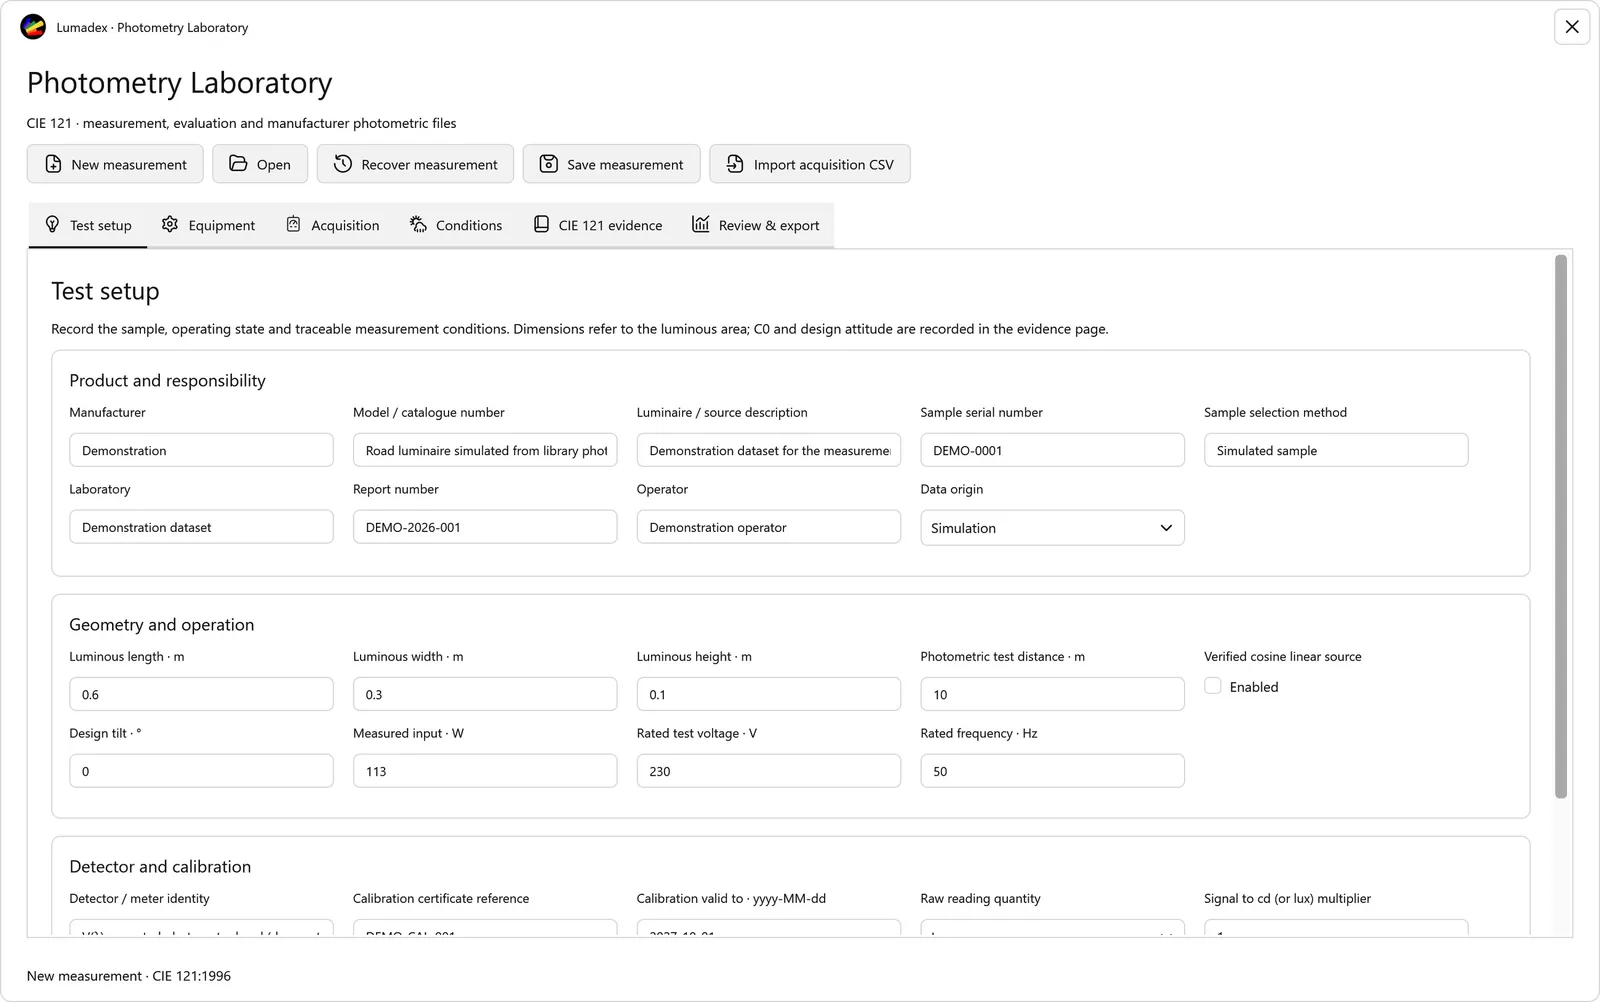Screen dimensions: 1600x1002
Task: Focus the Luminous length field
Action: coord(201,694)
